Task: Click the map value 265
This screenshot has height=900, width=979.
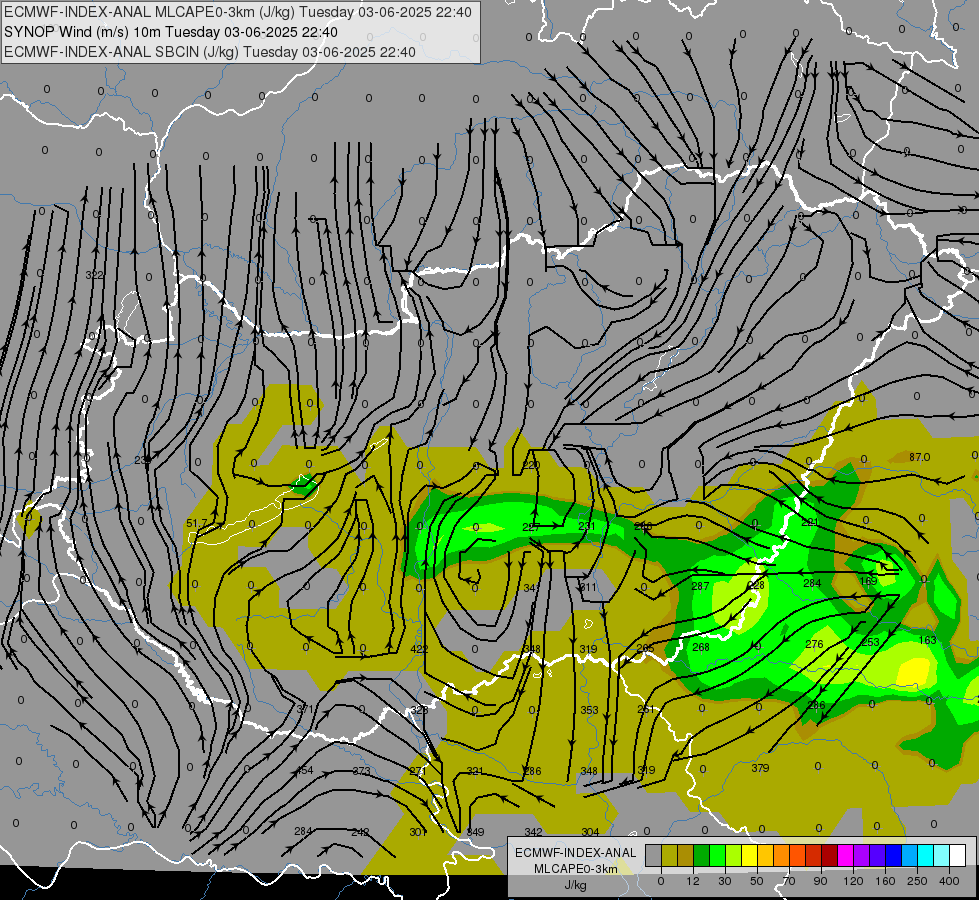Action: coord(645,648)
